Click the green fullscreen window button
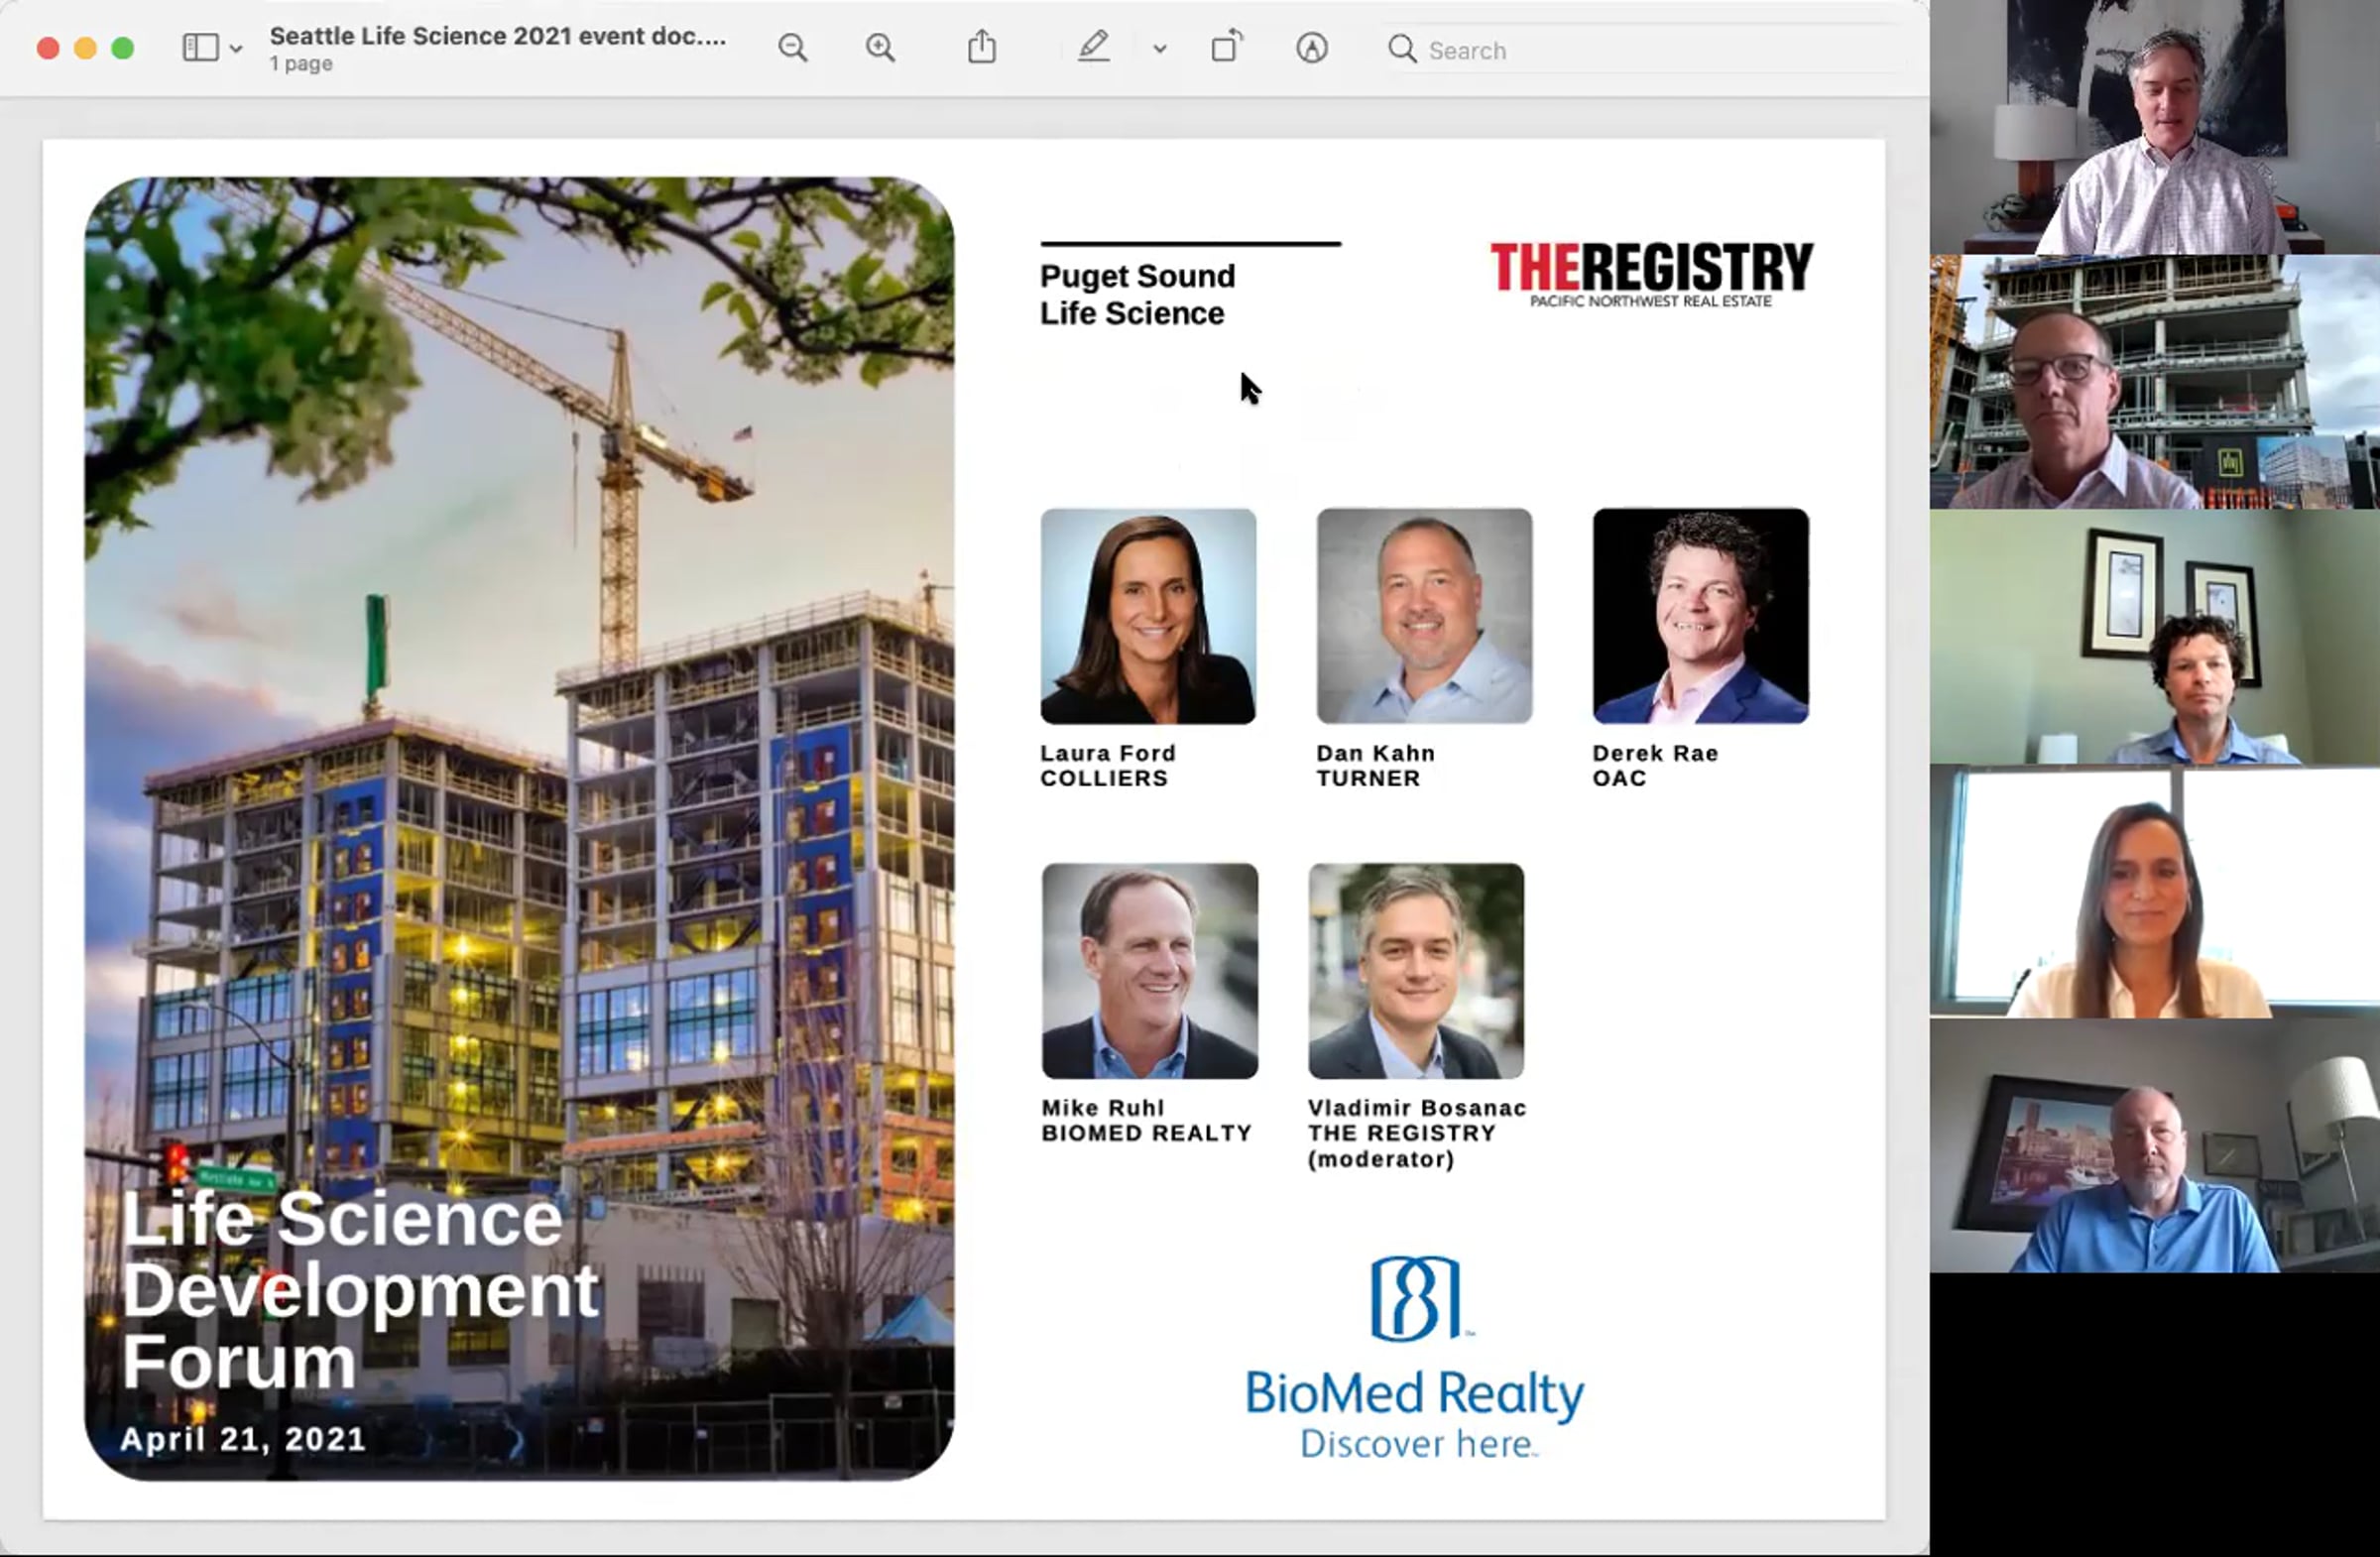The height and width of the screenshot is (1557, 2380). pos(123,48)
